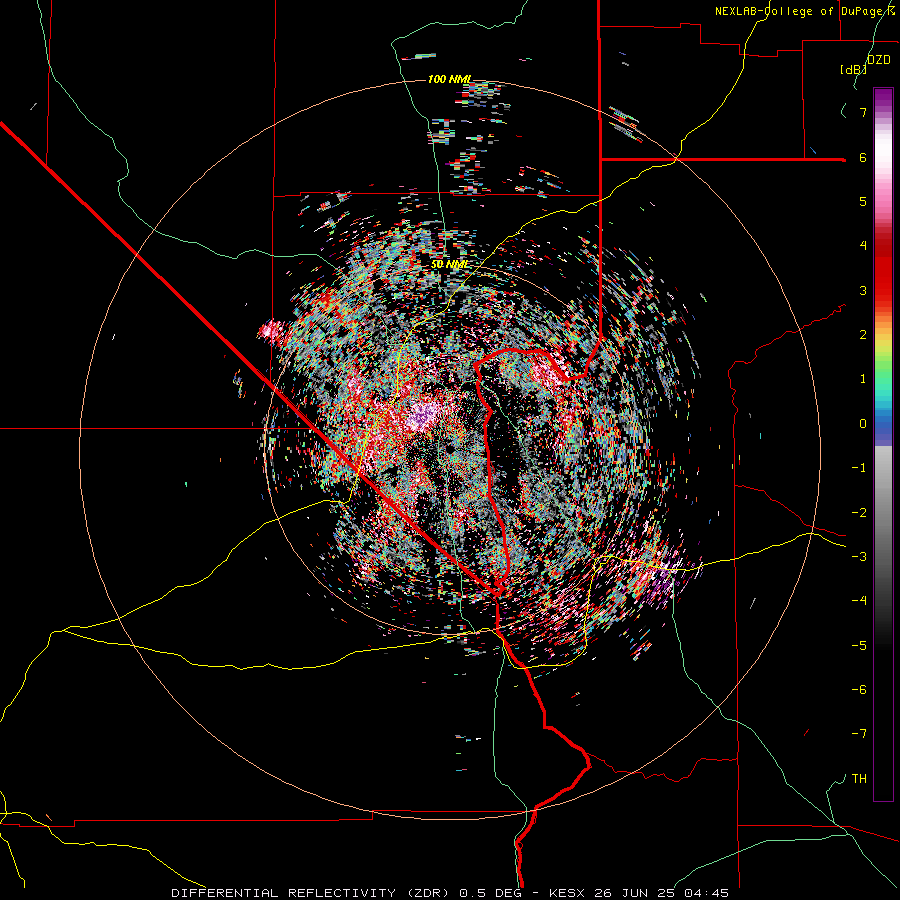The width and height of the screenshot is (900, 900).
Task: Click the "DZD" legend title
Action: [879, 60]
